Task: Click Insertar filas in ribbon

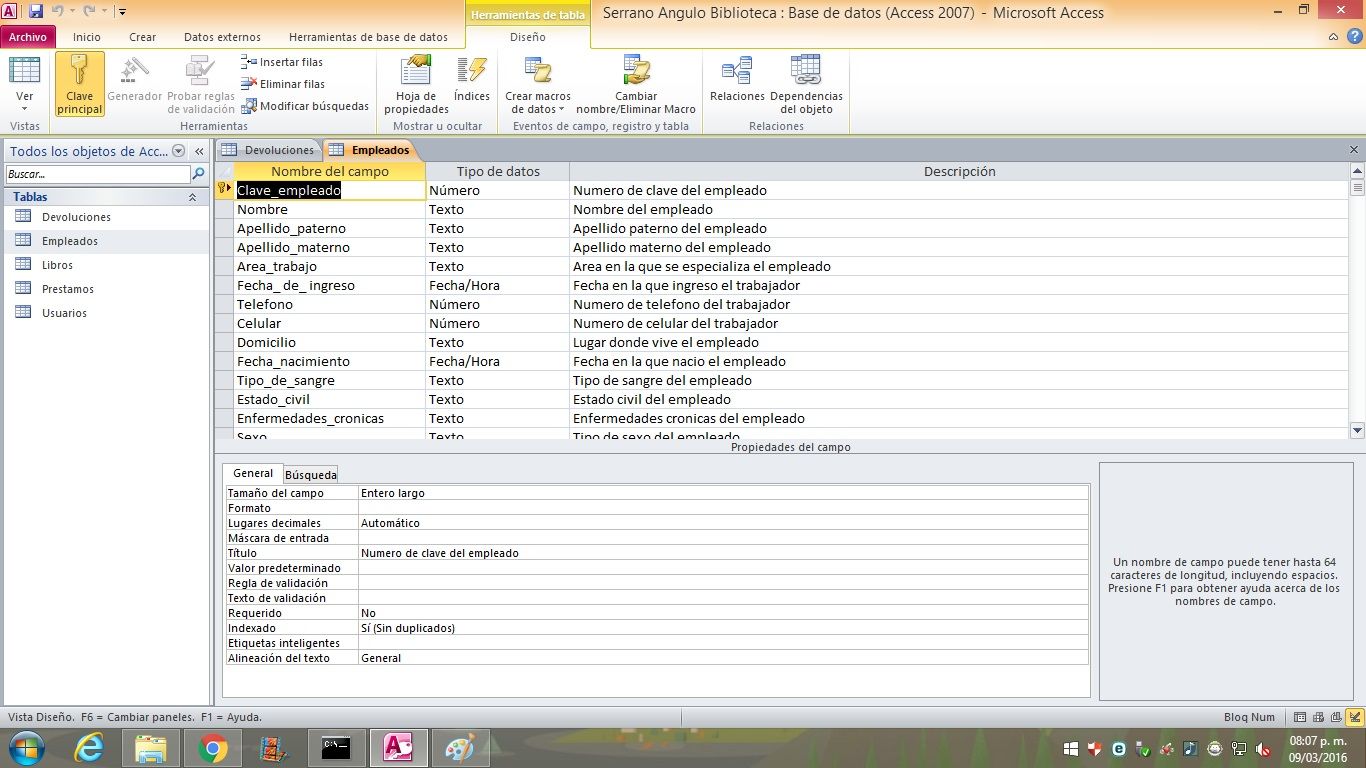Action: (x=282, y=62)
